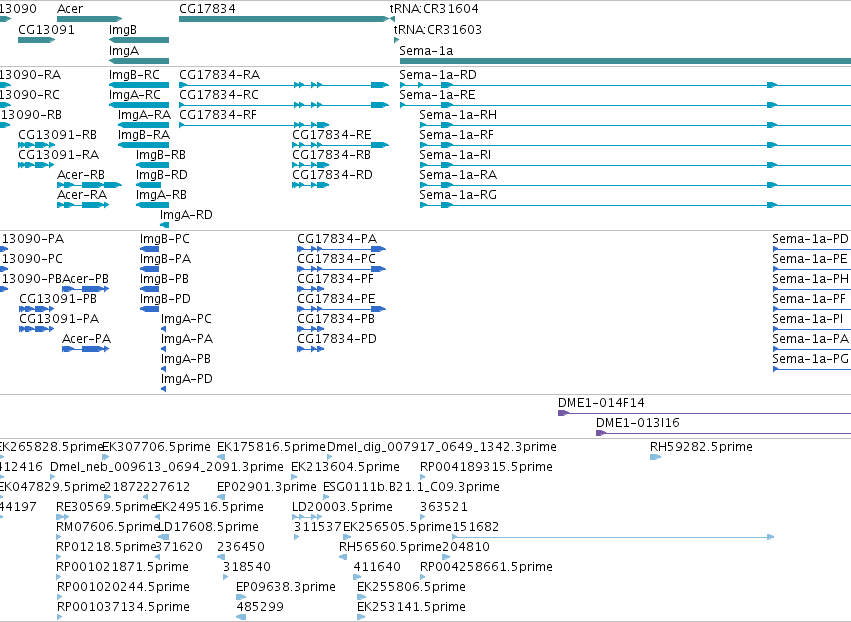Select feature 485299
This screenshot has width=851, height=622.
pyautogui.click(x=241, y=617)
